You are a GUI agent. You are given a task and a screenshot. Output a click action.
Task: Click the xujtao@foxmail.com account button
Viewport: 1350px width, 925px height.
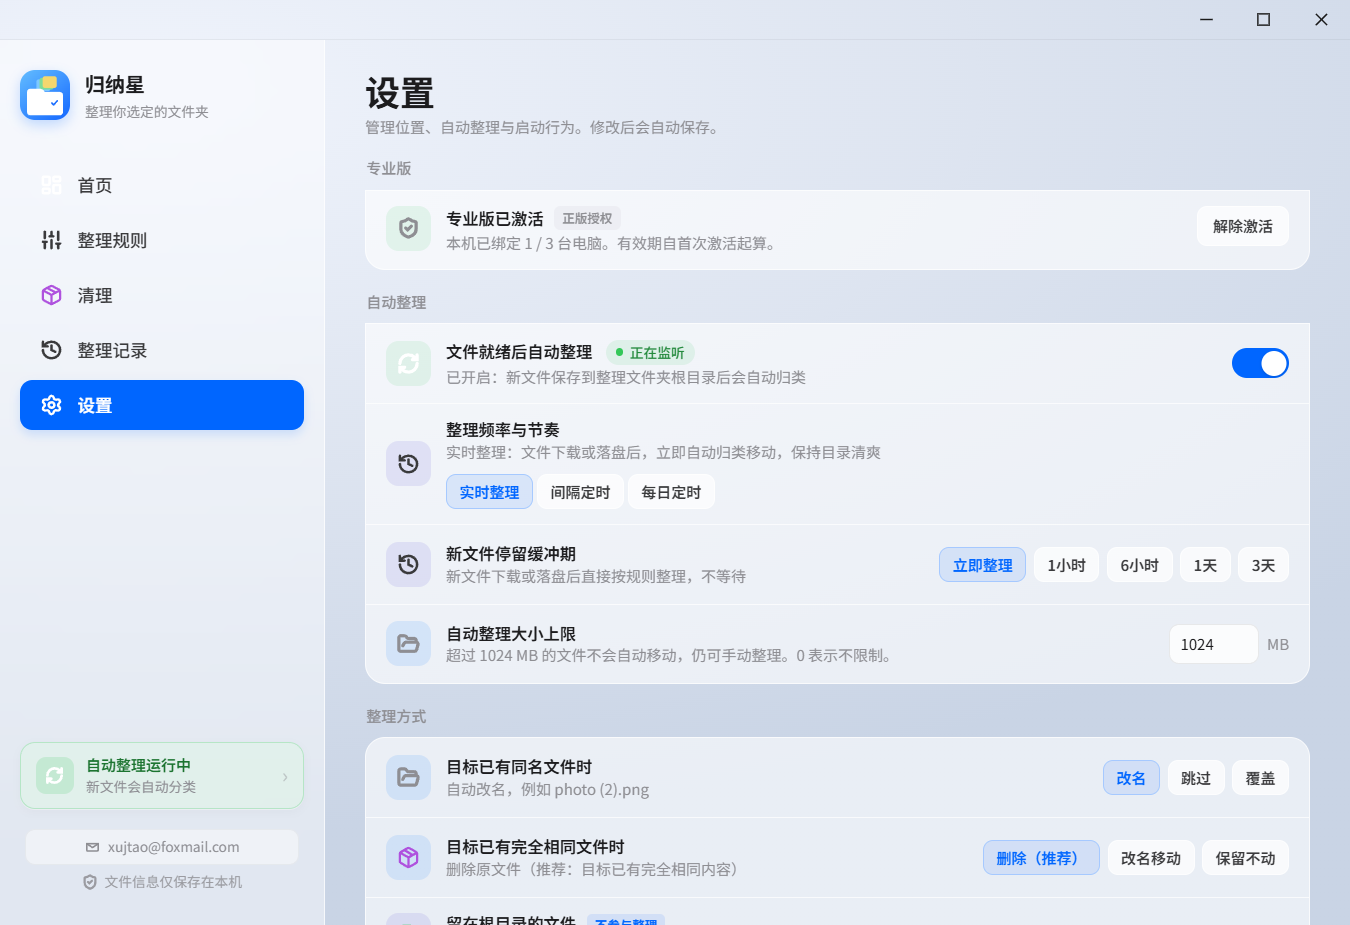coord(162,847)
